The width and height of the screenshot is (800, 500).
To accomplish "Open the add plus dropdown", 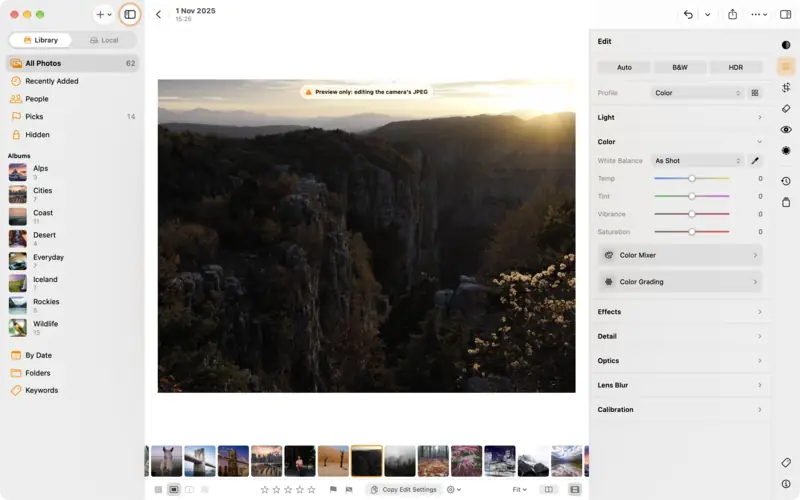I will coord(104,14).
